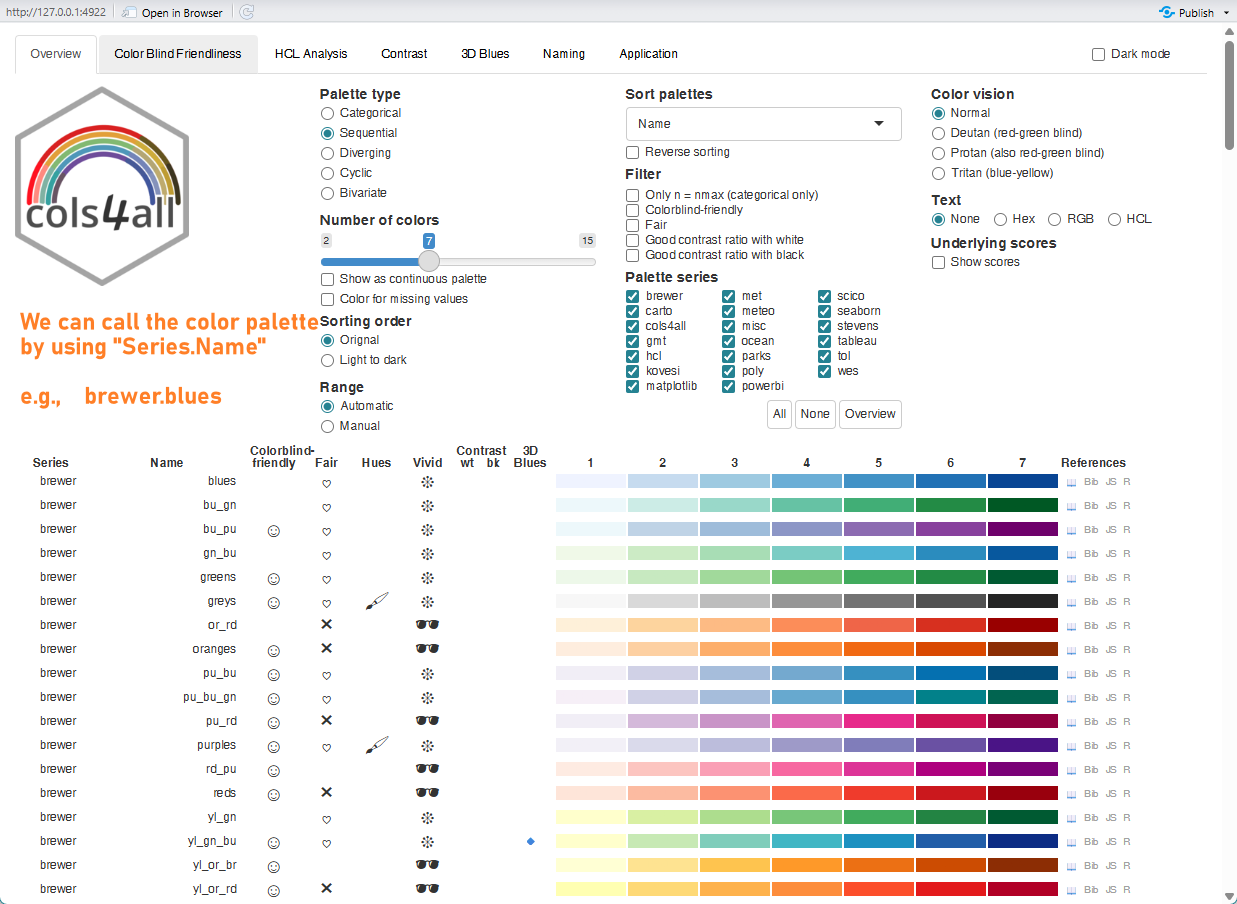This screenshot has width=1237, height=904.
Task: Click the blue diamond 3D Blues icon for yl_gn_bu
Action: point(530,841)
